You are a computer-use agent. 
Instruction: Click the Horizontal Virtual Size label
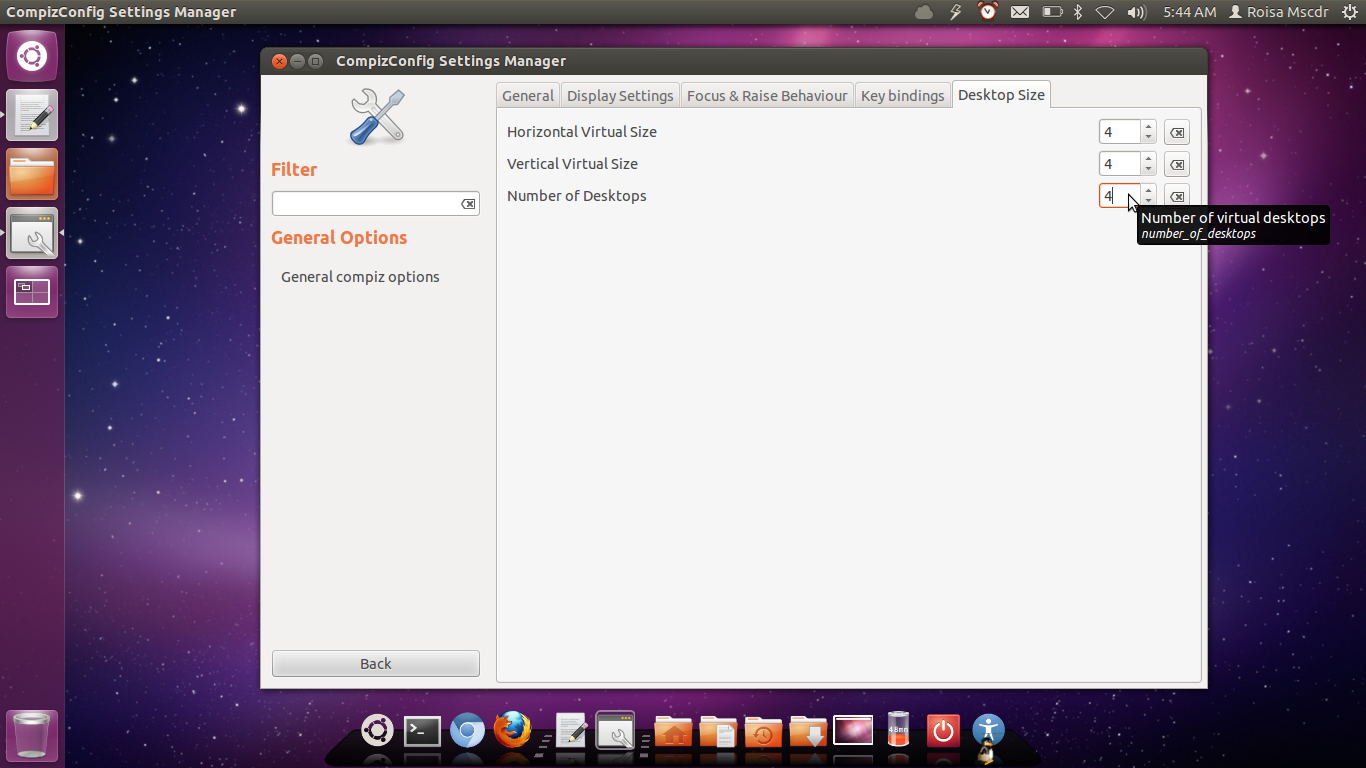(582, 132)
